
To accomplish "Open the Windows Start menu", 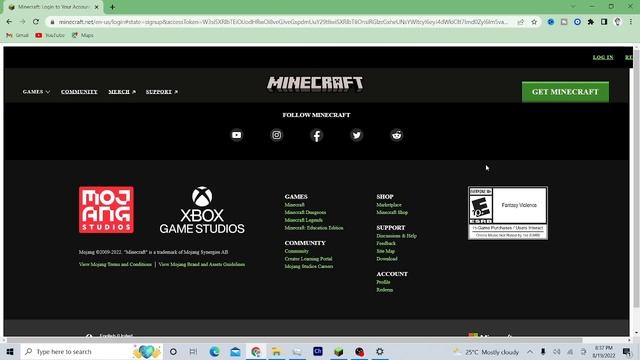I will [x=10, y=351].
